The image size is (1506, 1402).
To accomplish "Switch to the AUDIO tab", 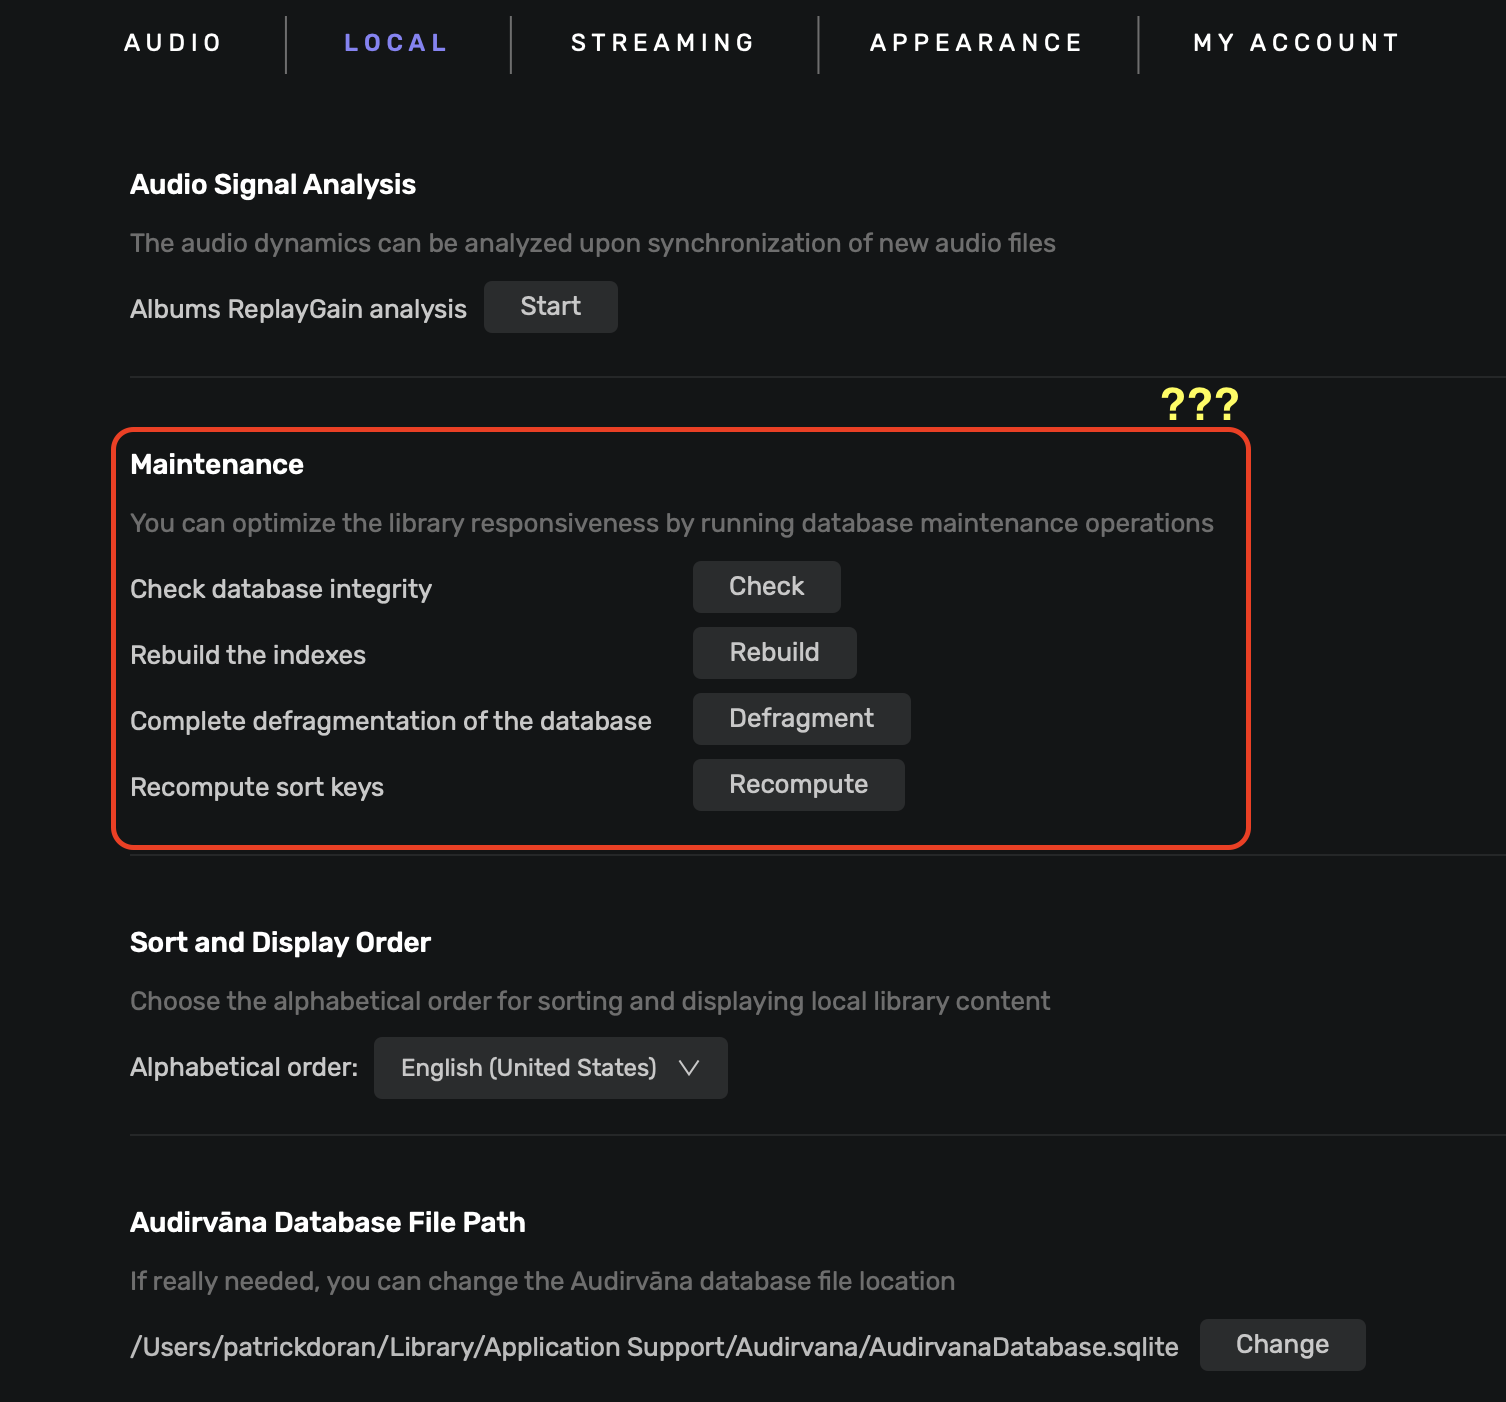I will [173, 43].
